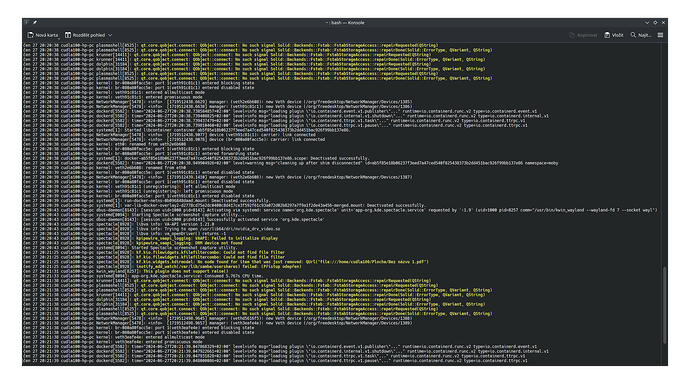Expand the Rozdělit pohled dropdown arrow

coord(110,35)
